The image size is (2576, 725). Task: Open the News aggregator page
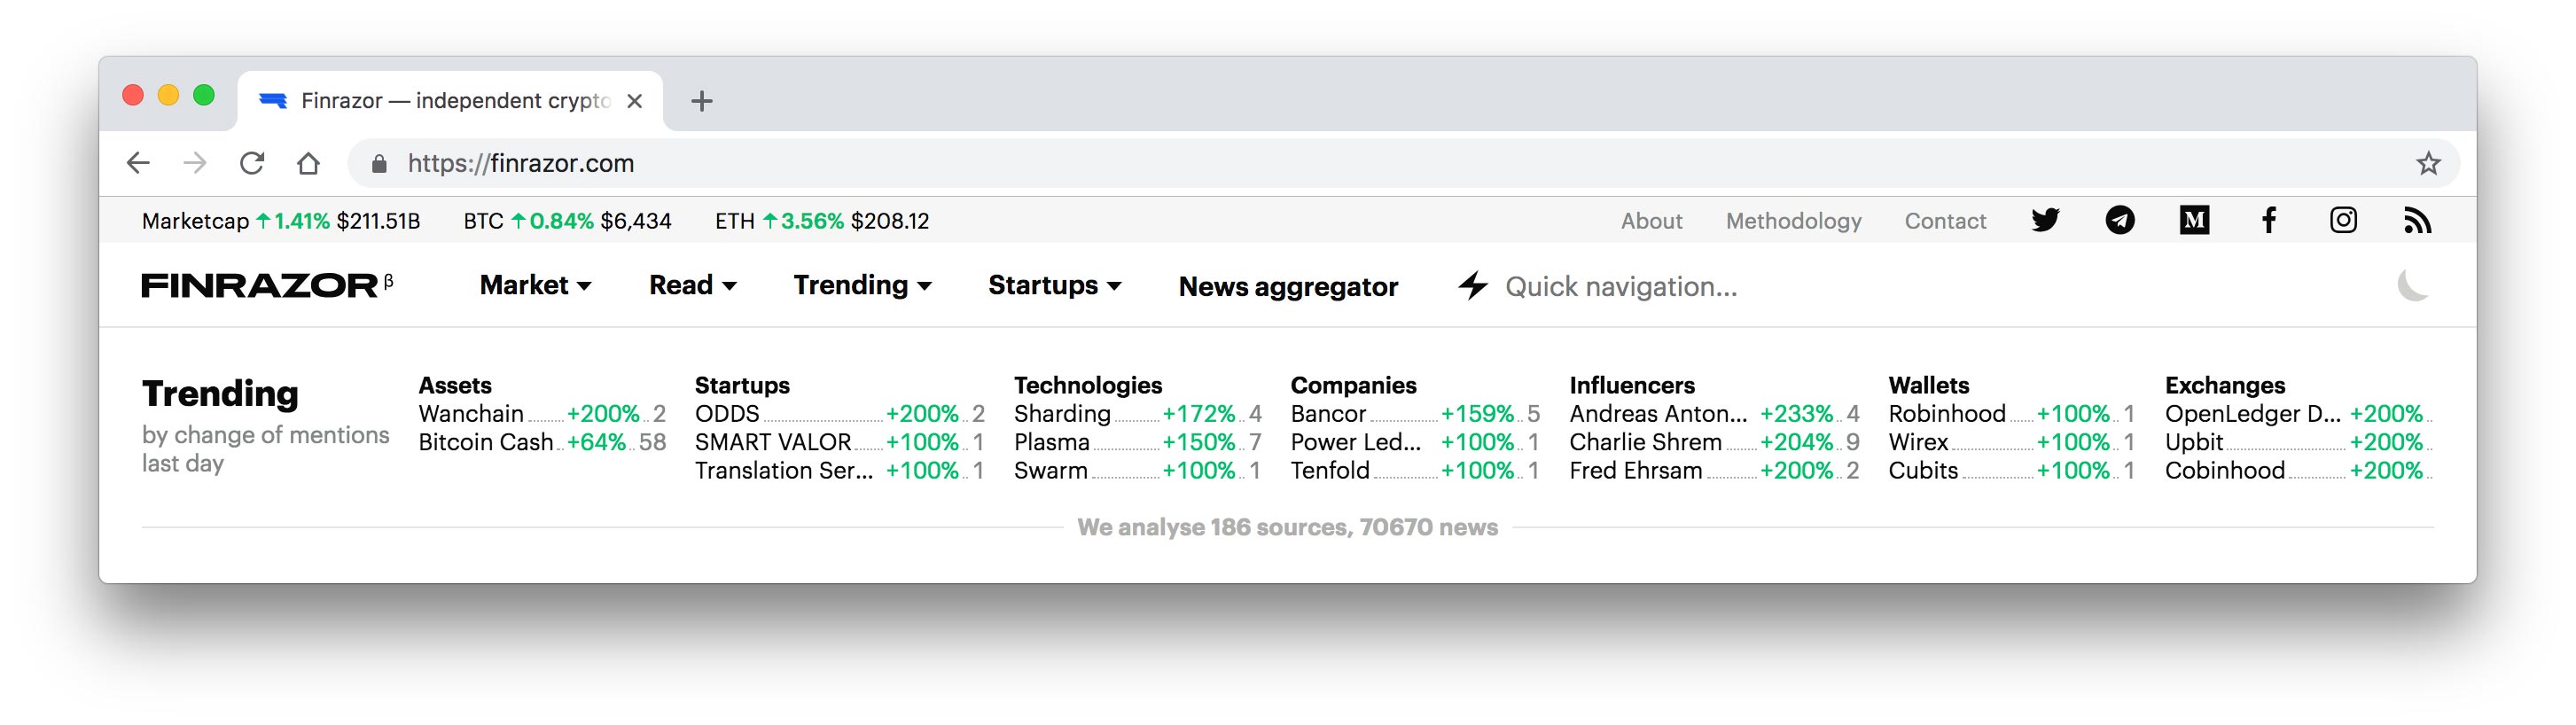[x=1288, y=287]
